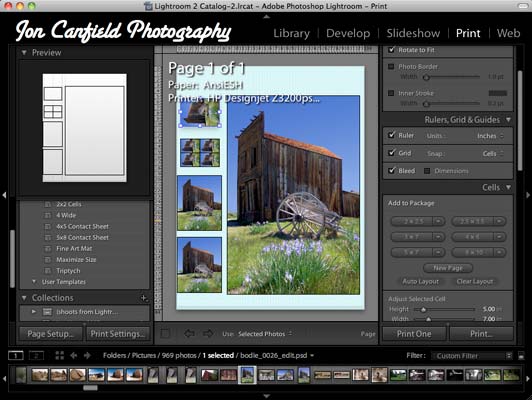The width and height of the screenshot is (532, 400).
Task: Enable the Dimensions checkbox
Action: (x=427, y=171)
